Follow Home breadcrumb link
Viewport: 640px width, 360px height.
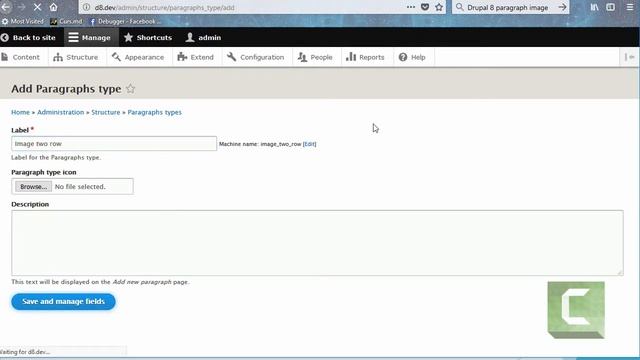click(x=20, y=112)
